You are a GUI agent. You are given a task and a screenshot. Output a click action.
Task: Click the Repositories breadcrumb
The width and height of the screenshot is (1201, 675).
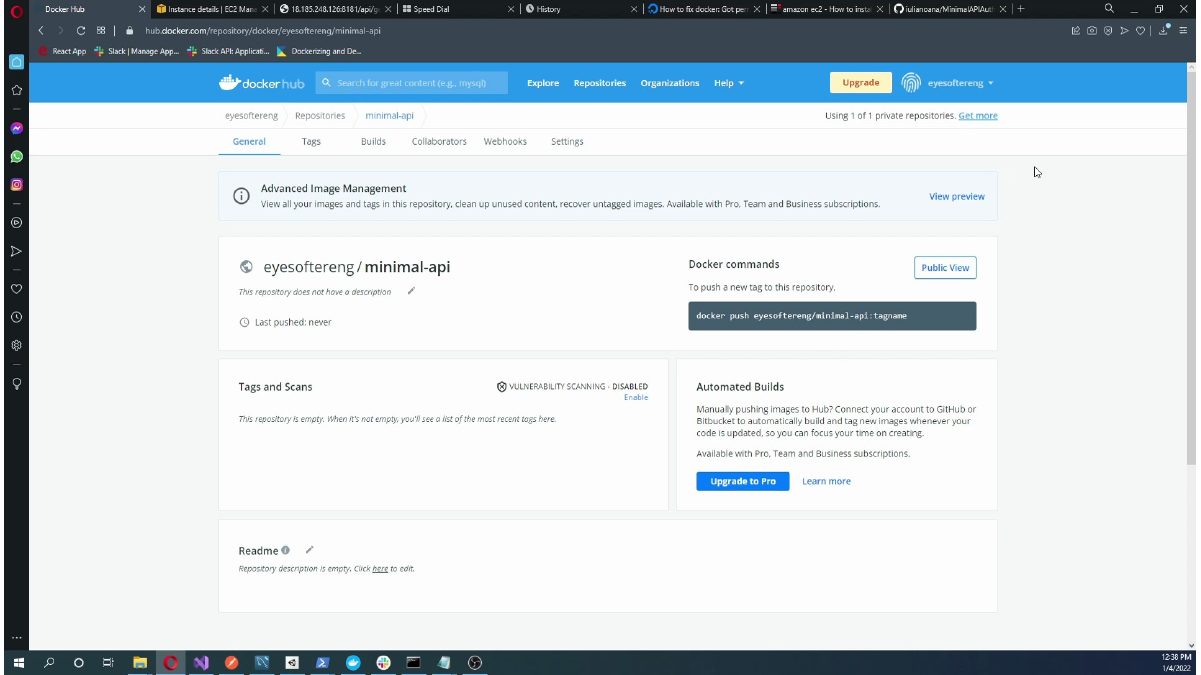(x=320, y=116)
